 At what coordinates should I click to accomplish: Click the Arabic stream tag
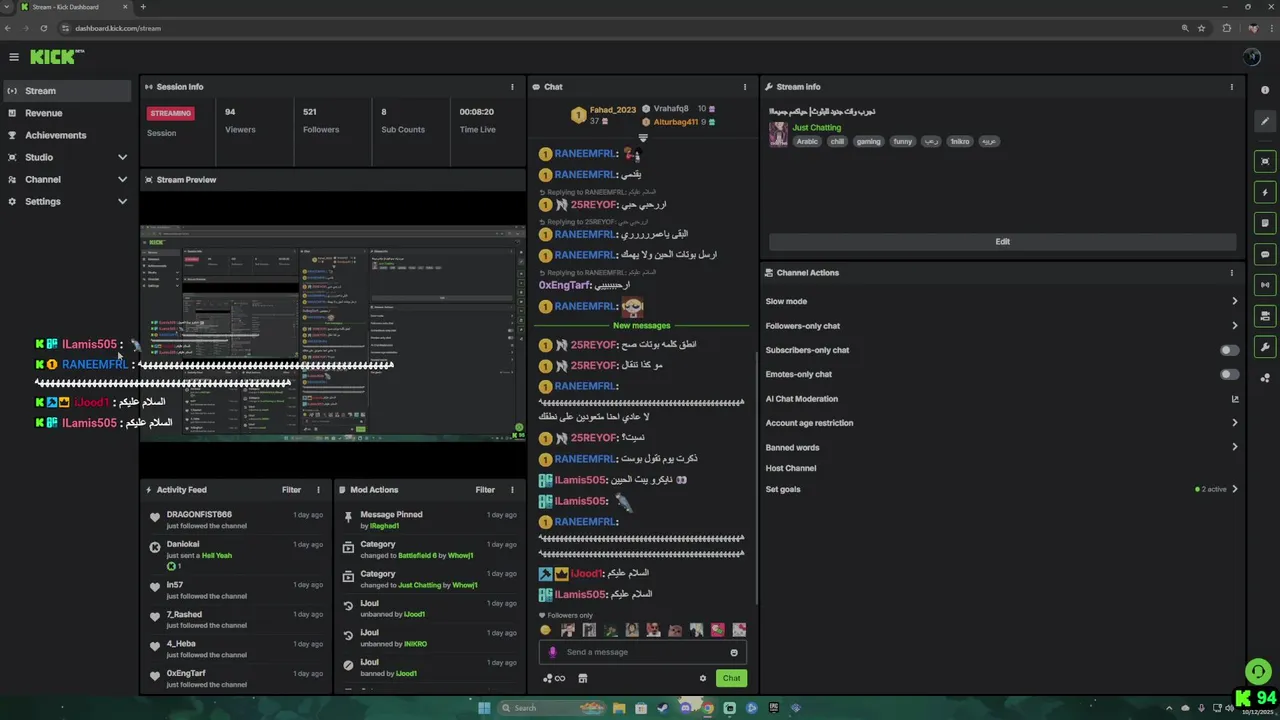(x=807, y=142)
